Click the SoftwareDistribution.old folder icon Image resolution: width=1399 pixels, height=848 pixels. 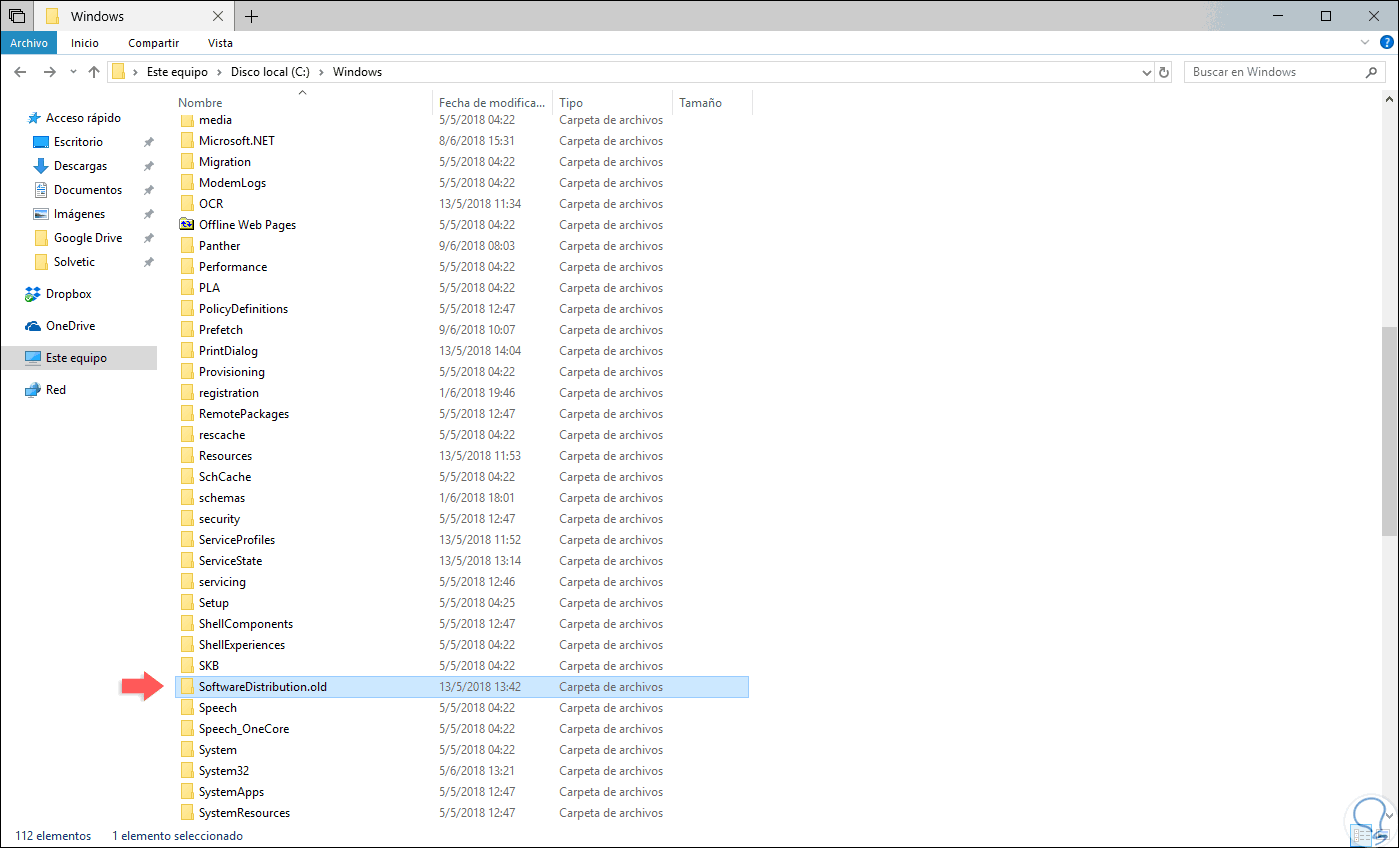click(x=186, y=687)
